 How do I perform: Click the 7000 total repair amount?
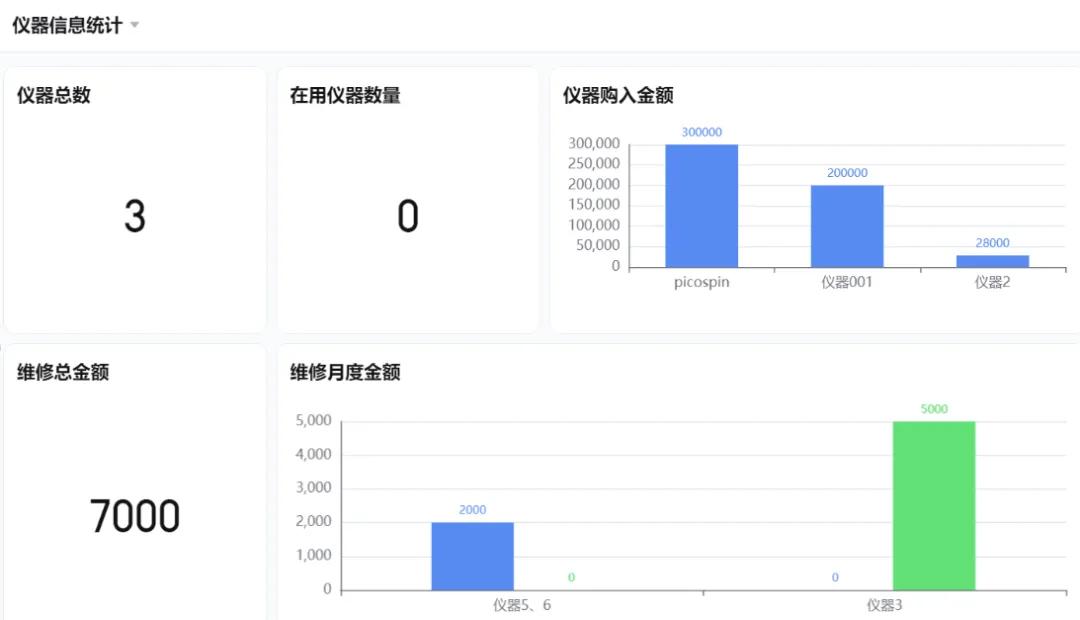pos(135,516)
